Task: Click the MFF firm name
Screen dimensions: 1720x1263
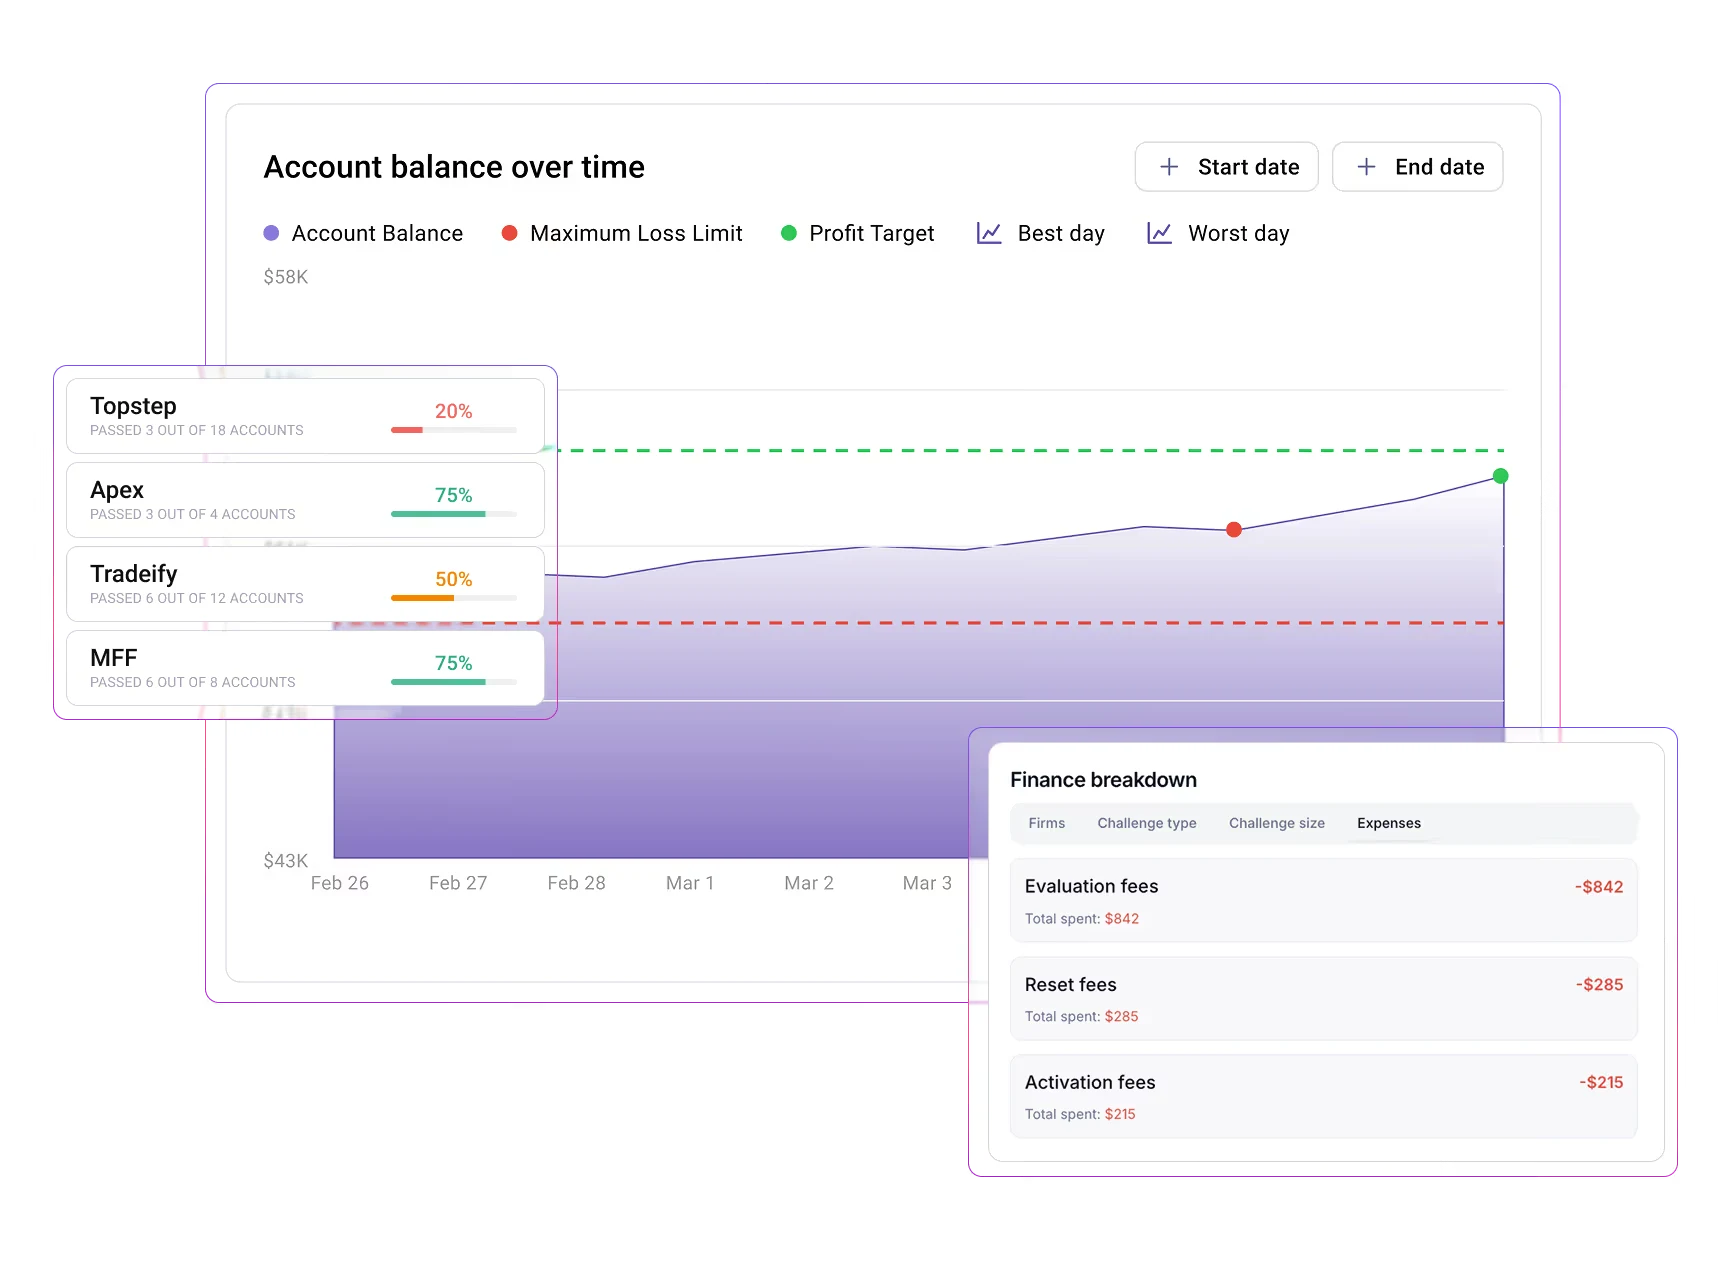Action: tap(113, 658)
